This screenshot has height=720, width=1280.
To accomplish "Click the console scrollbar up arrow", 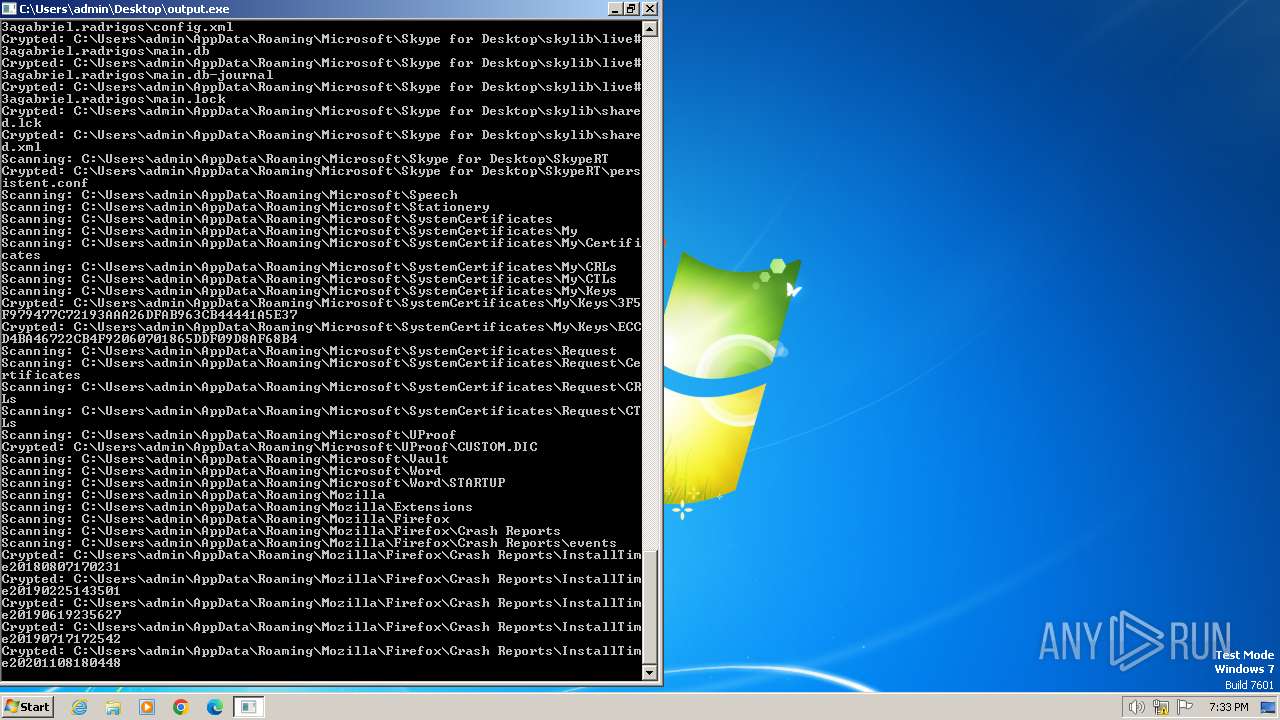I will coord(650,29).
